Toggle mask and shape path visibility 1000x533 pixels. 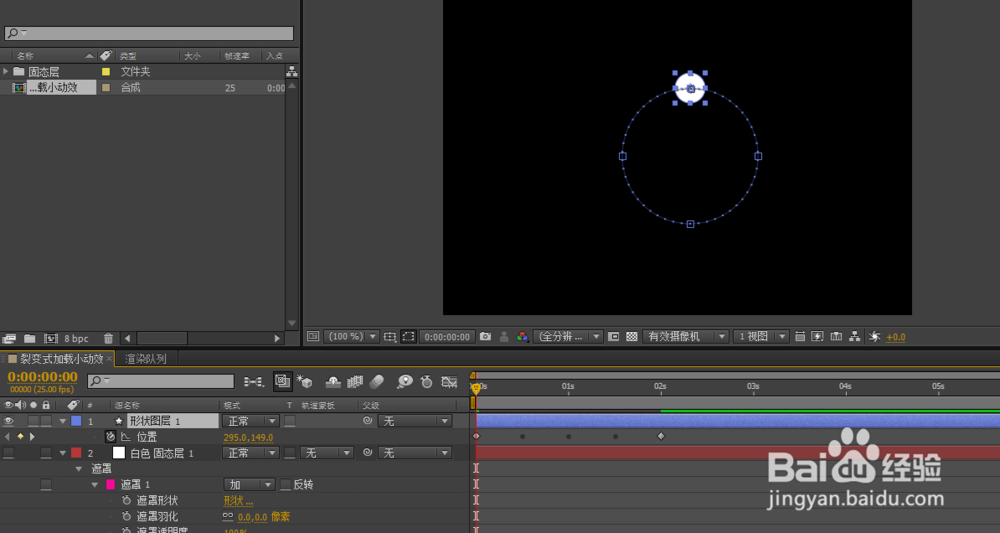[x=408, y=336]
